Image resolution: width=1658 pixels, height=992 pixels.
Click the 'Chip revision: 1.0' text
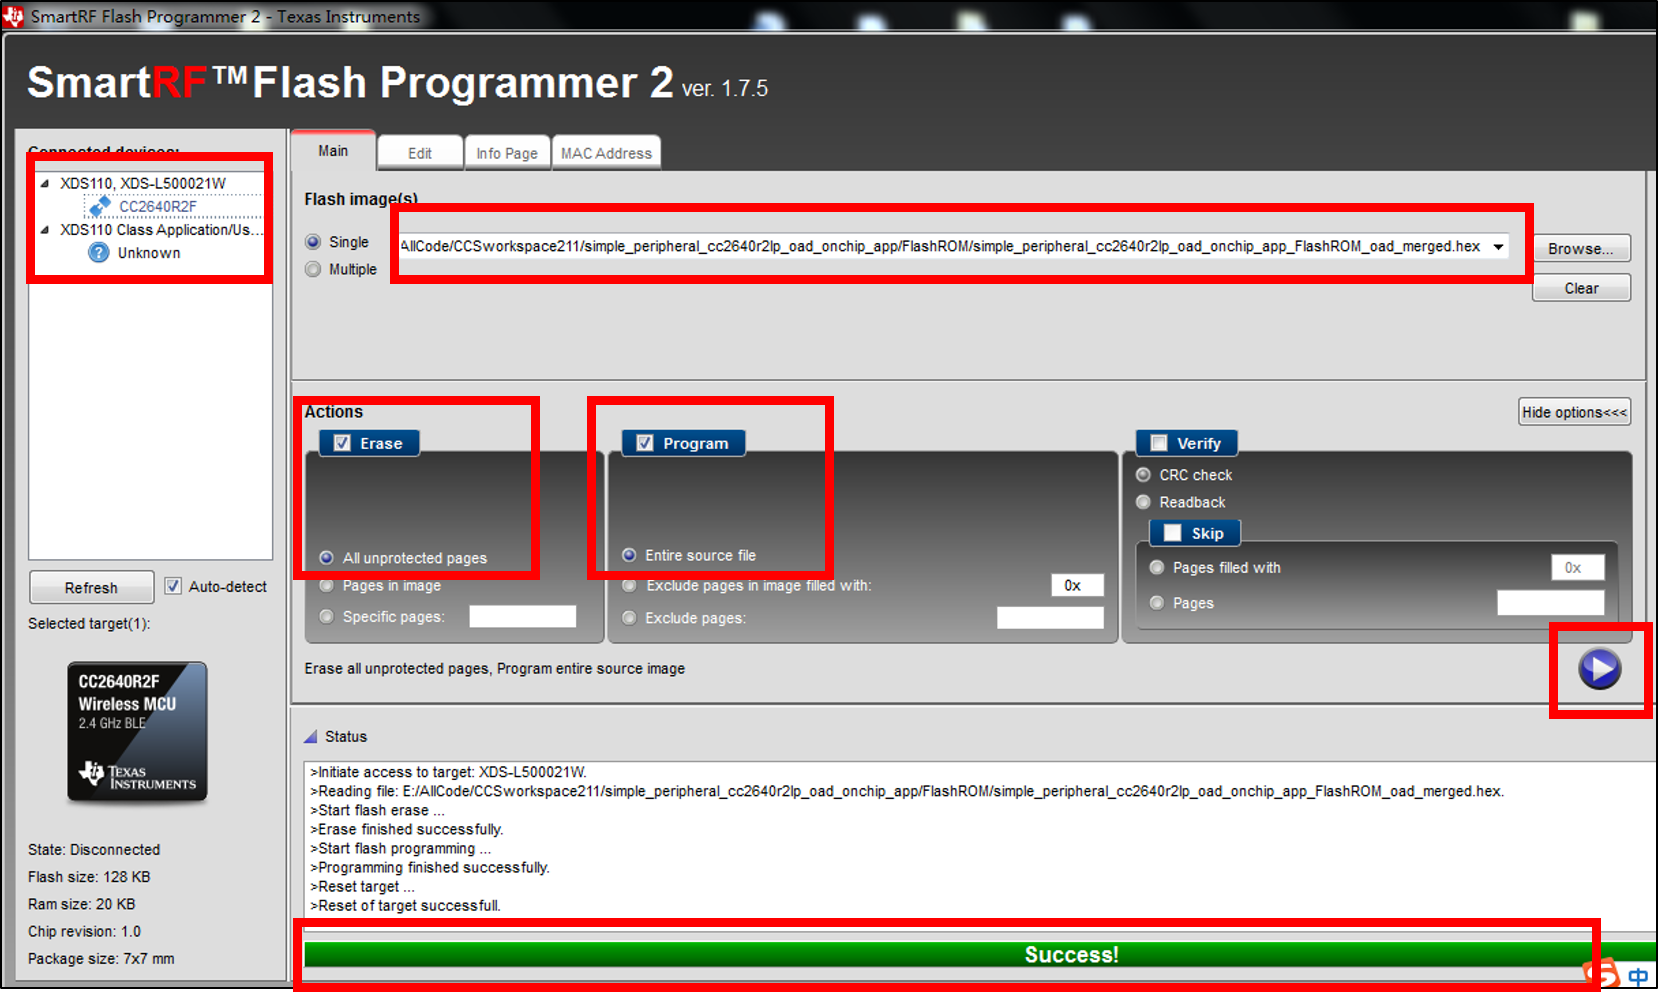point(84,931)
